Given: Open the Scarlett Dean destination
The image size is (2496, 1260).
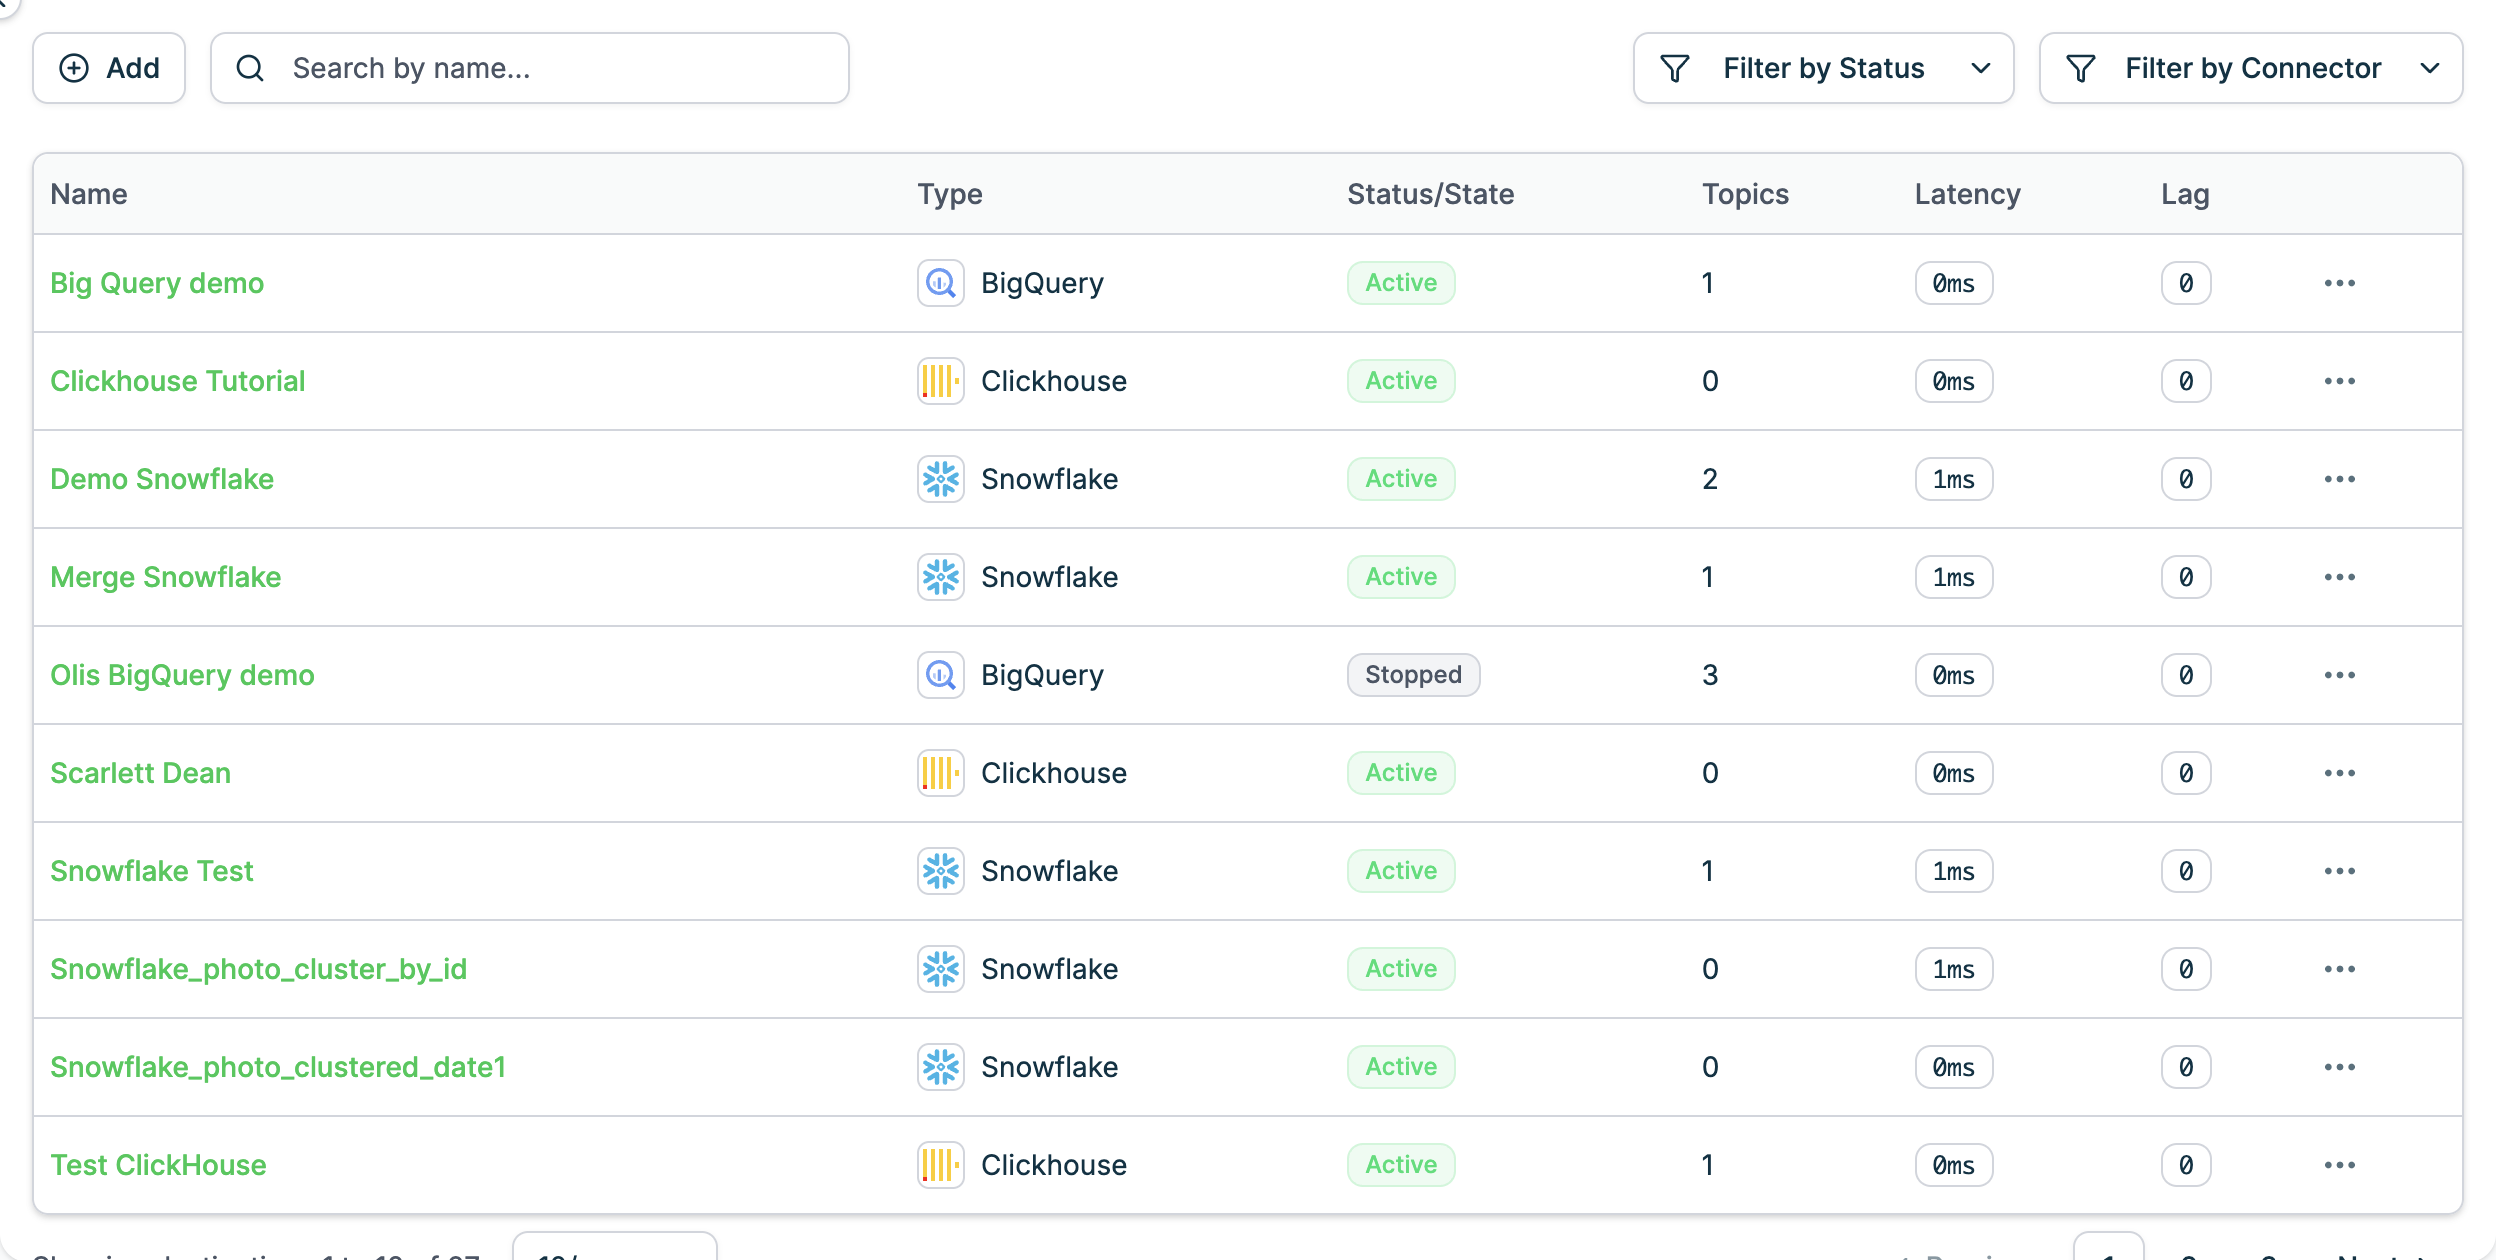Looking at the screenshot, I should click(140, 773).
